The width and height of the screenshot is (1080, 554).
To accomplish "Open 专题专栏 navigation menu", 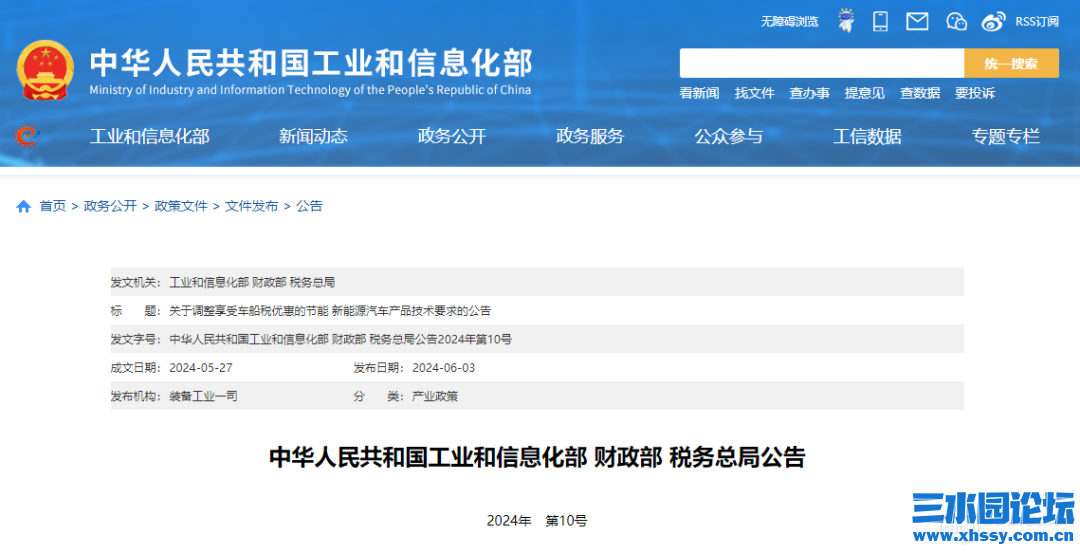I will 1006,136.
